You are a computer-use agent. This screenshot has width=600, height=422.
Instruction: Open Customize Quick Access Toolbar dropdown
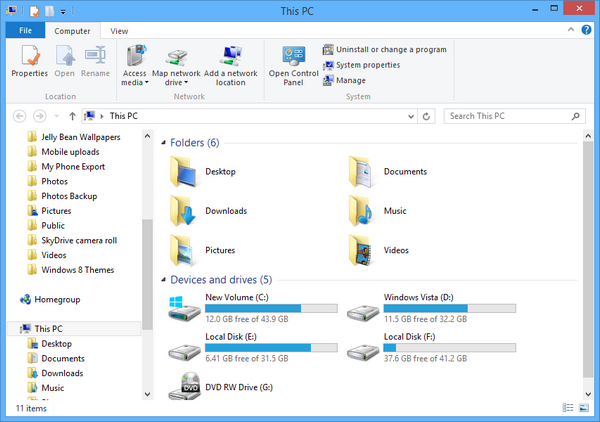63,12
